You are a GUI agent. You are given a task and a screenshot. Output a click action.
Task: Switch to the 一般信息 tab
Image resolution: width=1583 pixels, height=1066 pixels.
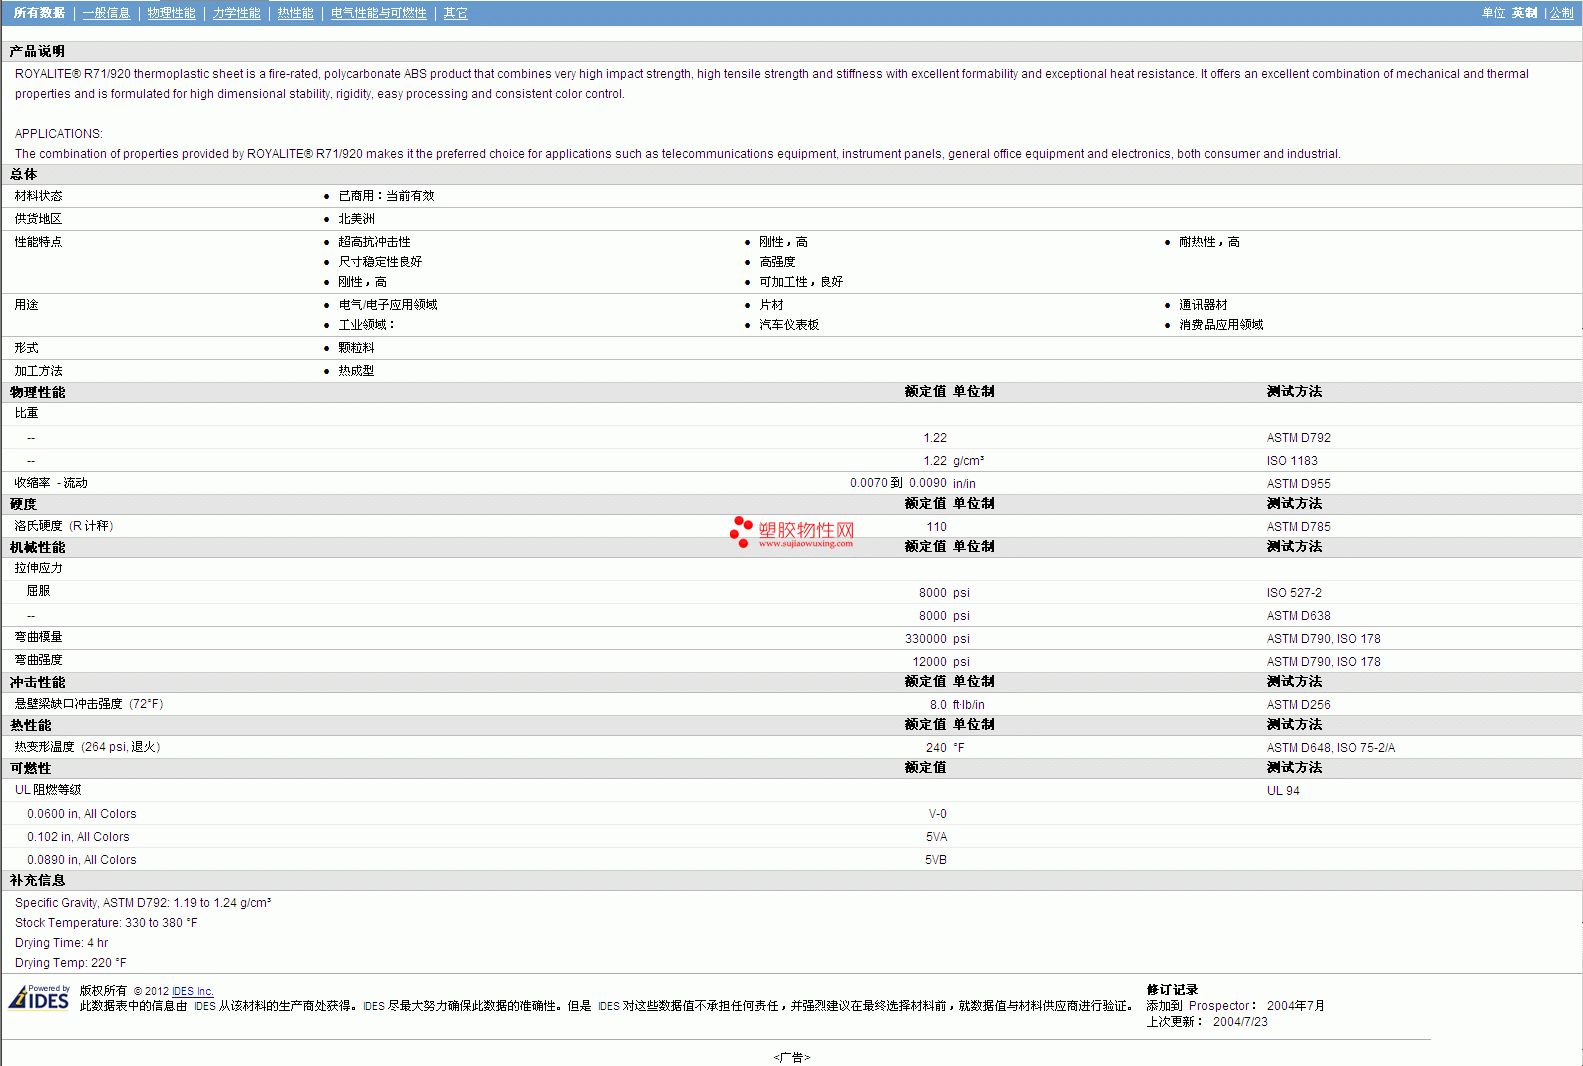coord(106,13)
